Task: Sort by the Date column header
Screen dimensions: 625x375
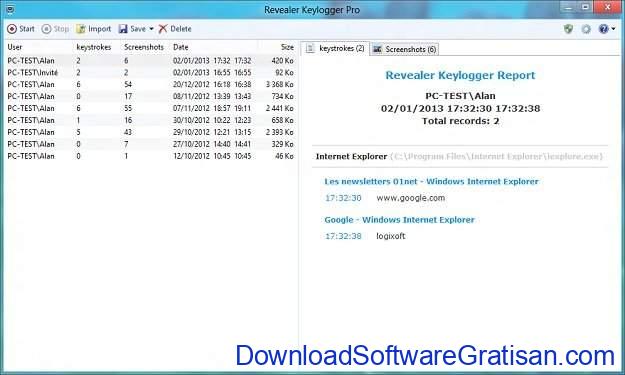Action: [x=181, y=47]
